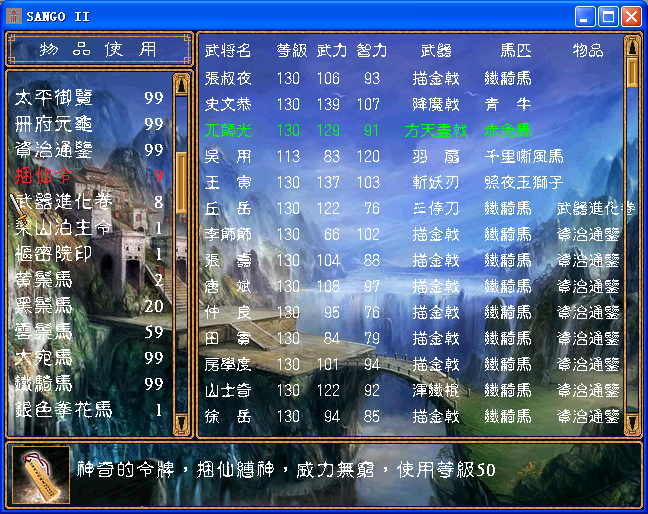Click the 馬匹 column header
The height and width of the screenshot is (514, 648).
(x=516, y=51)
